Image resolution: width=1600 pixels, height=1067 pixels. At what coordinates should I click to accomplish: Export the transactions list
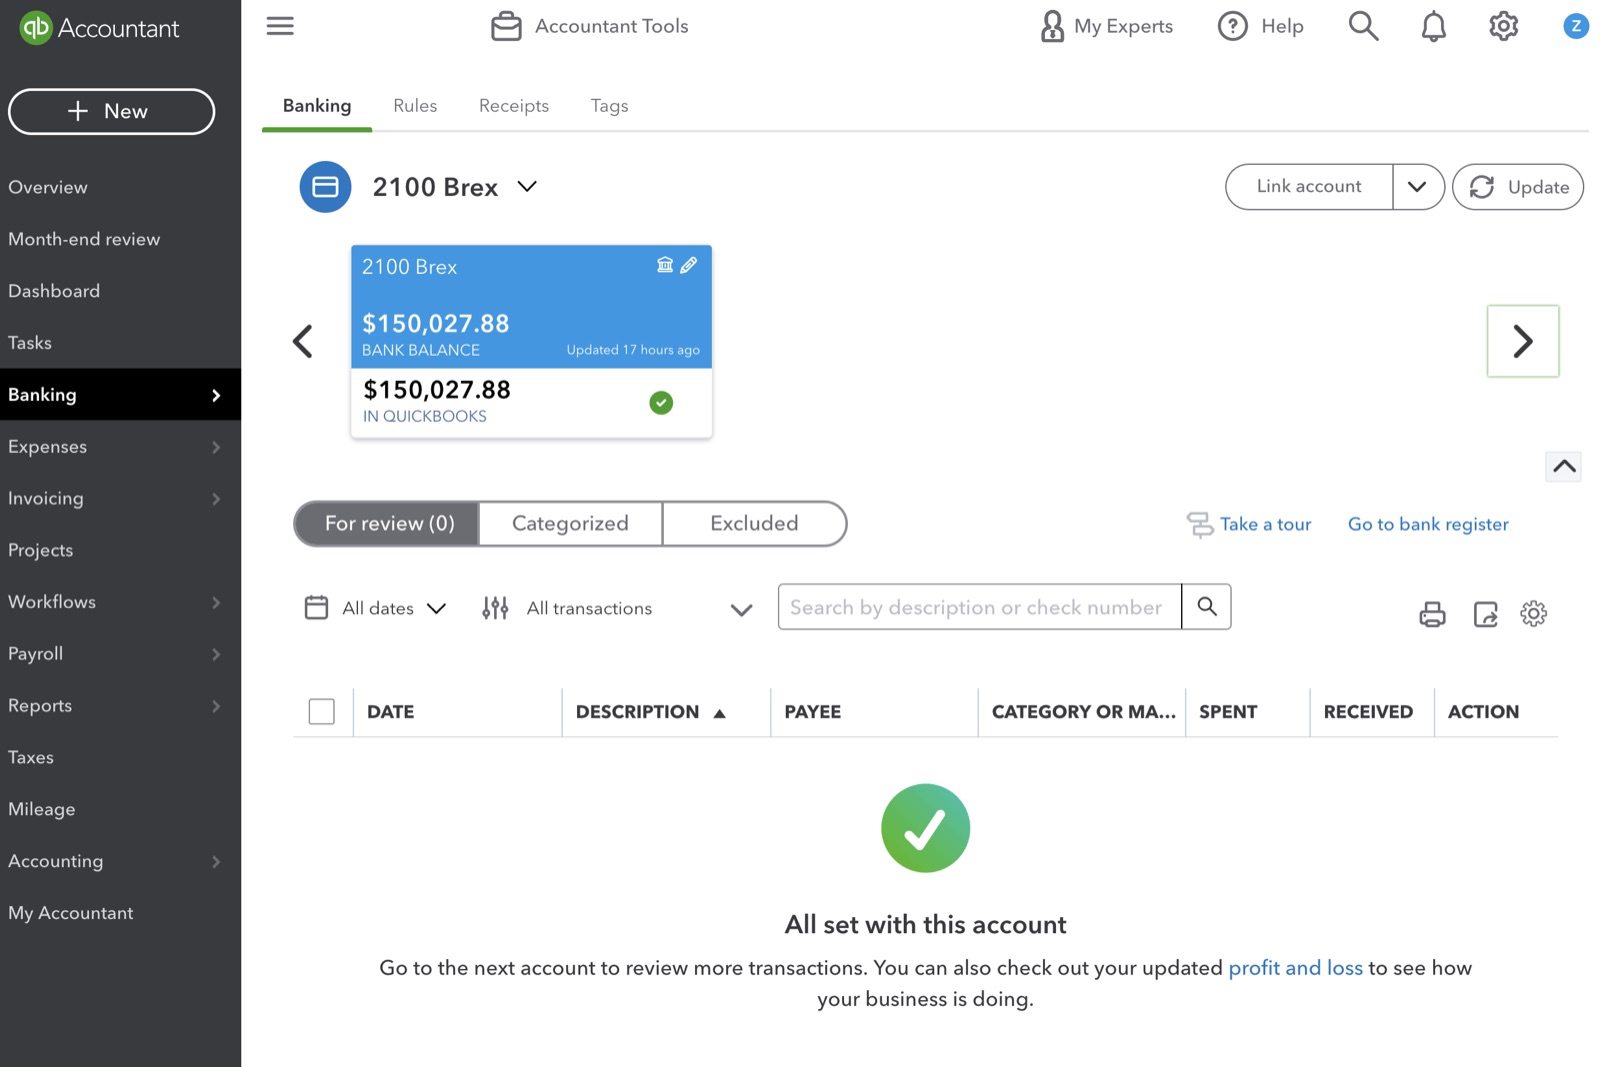1485,613
